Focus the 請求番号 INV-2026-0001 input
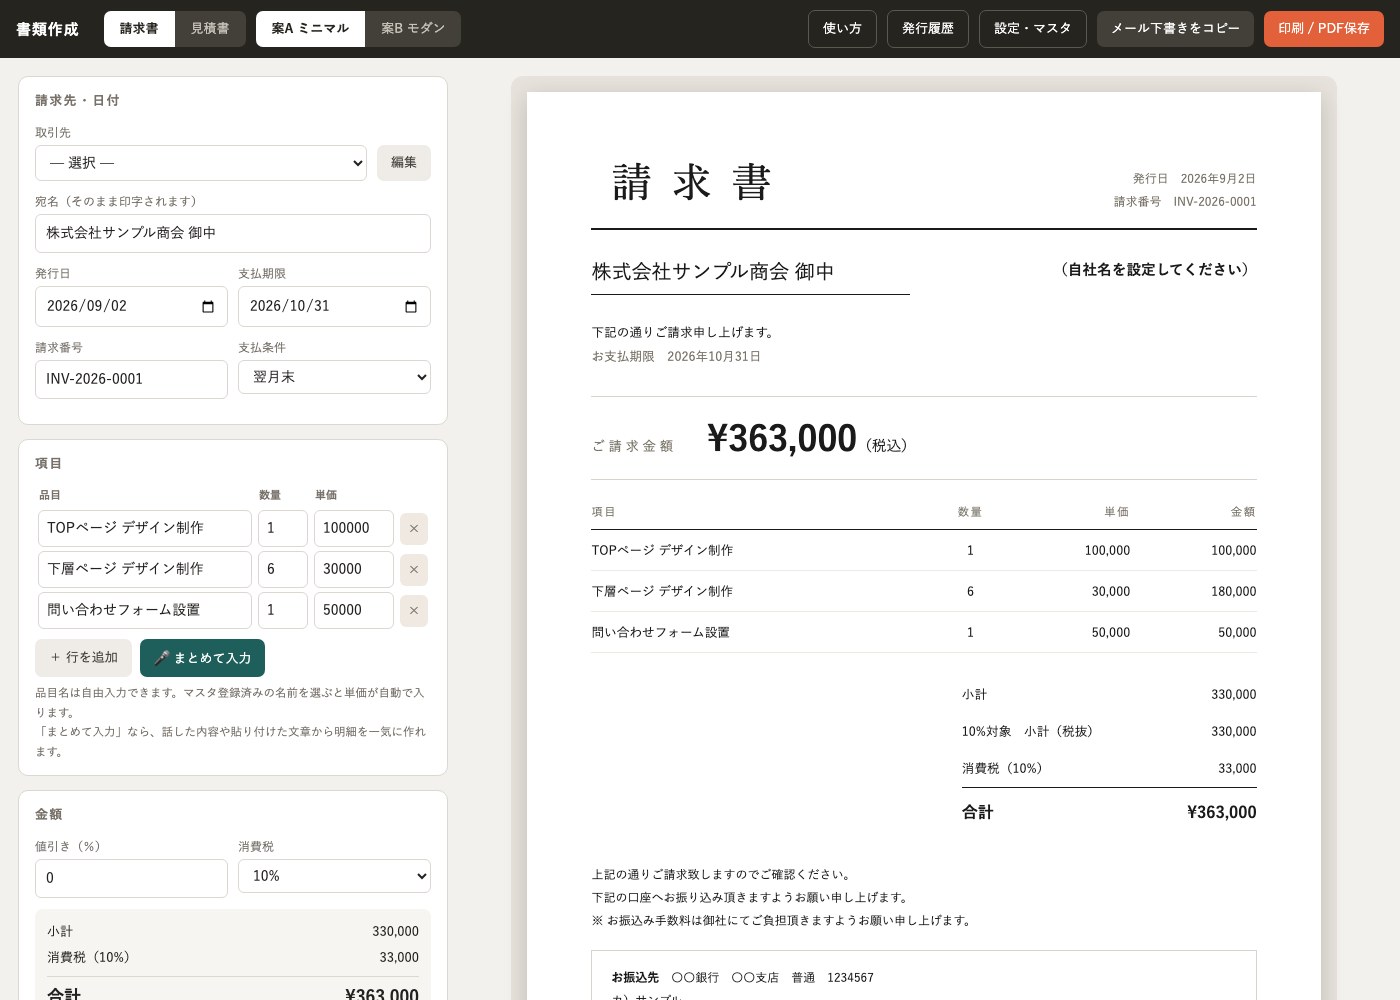 click(x=131, y=379)
